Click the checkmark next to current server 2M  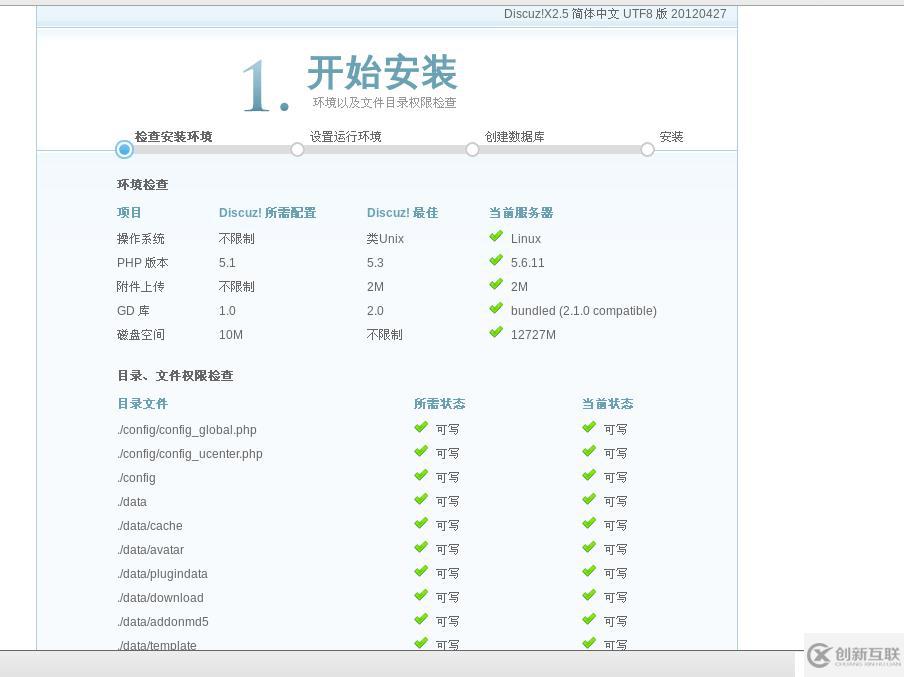(496, 285)
